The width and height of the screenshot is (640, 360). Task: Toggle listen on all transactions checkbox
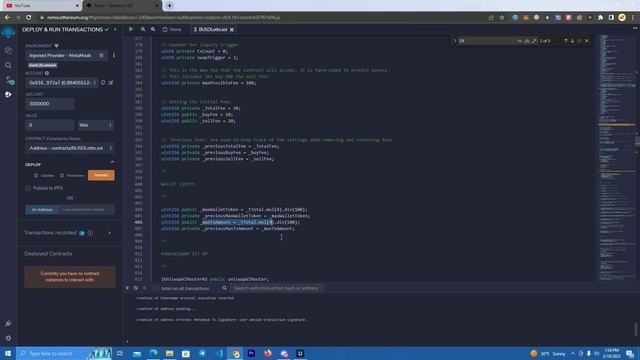(156, 288)
